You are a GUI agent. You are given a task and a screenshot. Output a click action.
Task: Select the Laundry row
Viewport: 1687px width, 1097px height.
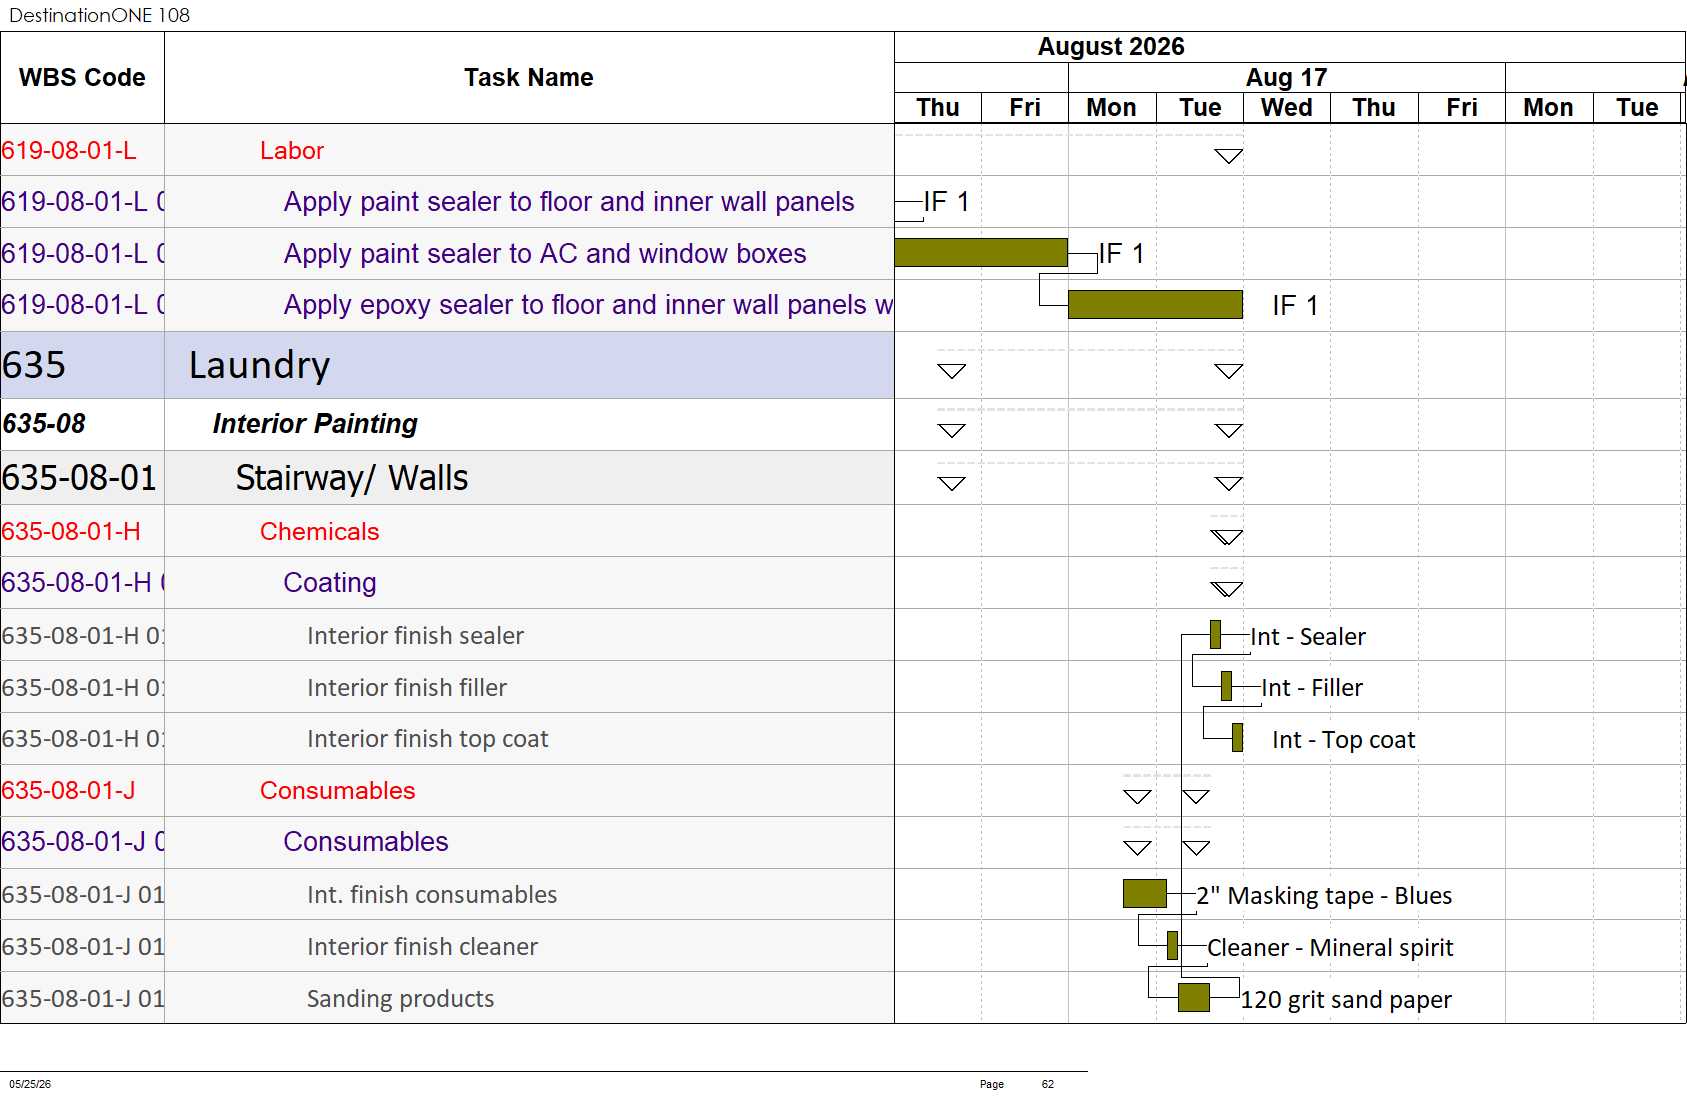point(447,365)
